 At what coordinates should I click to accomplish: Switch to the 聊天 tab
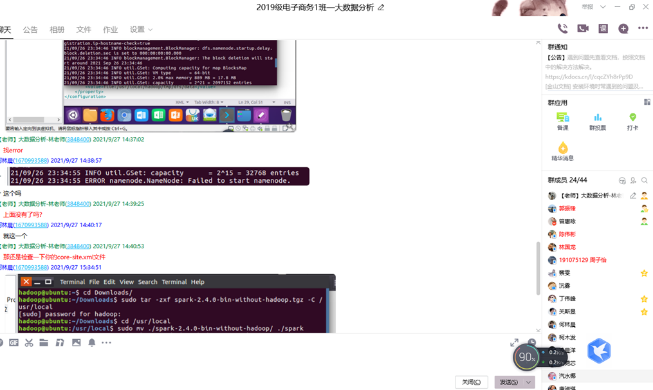pyautogui.click(x=5, y=30)
